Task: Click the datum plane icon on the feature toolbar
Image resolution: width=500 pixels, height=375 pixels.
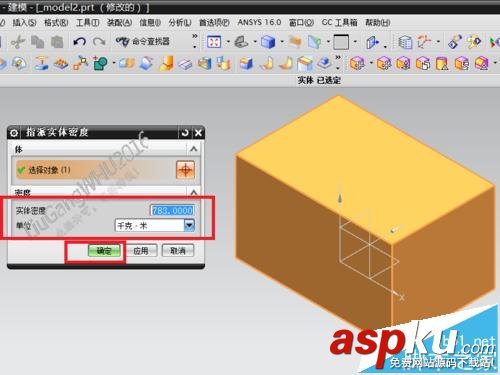Action: (x=41, y=63)
